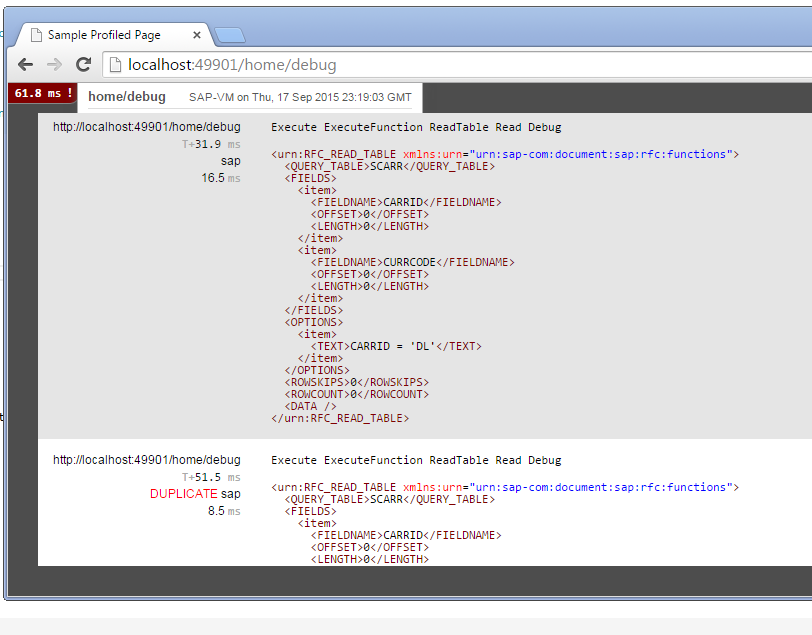Click the DATA tag line
This screenshot has height=635, width=812.
pos(311,407)
